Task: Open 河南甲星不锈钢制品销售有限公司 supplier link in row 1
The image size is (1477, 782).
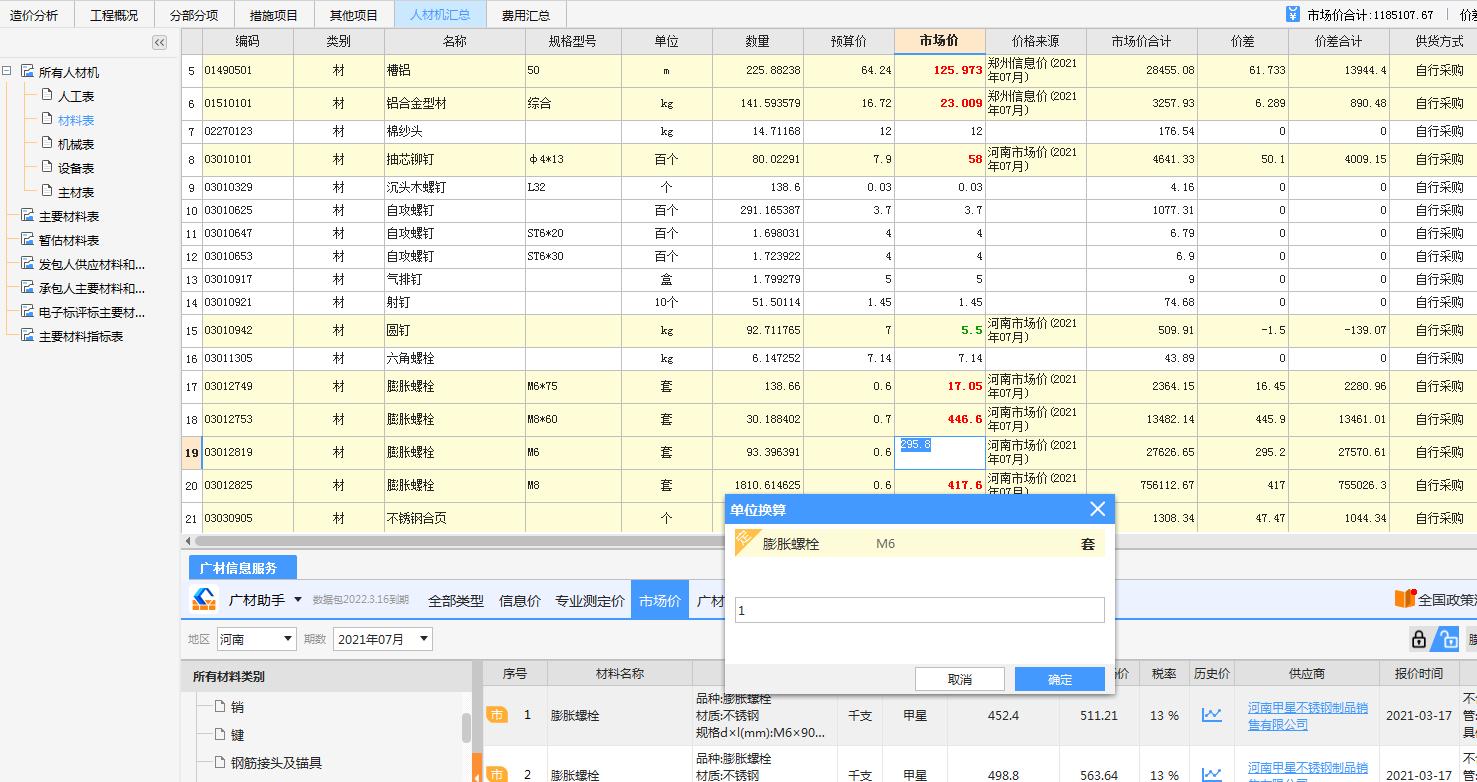Action: coord(1308,716)
